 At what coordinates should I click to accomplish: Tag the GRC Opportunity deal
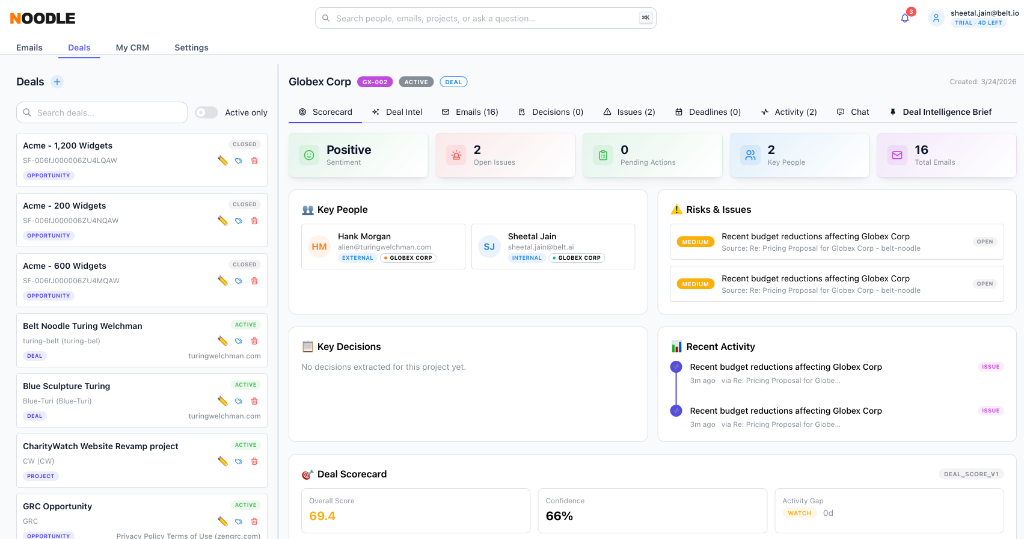pyautogui.click(x=238, y=521)
